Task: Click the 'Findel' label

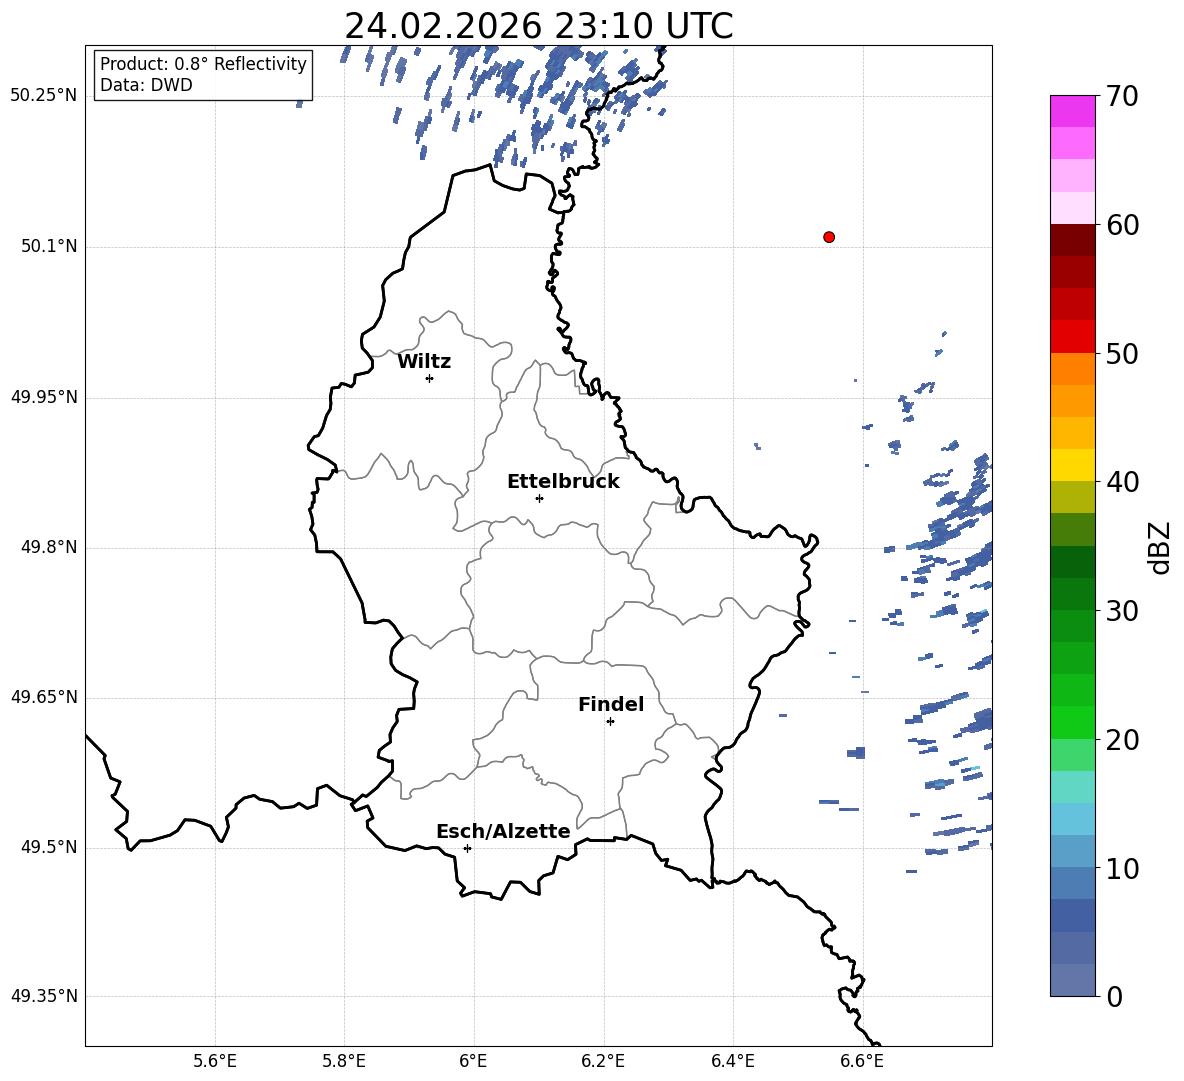Action: point(611,704)
